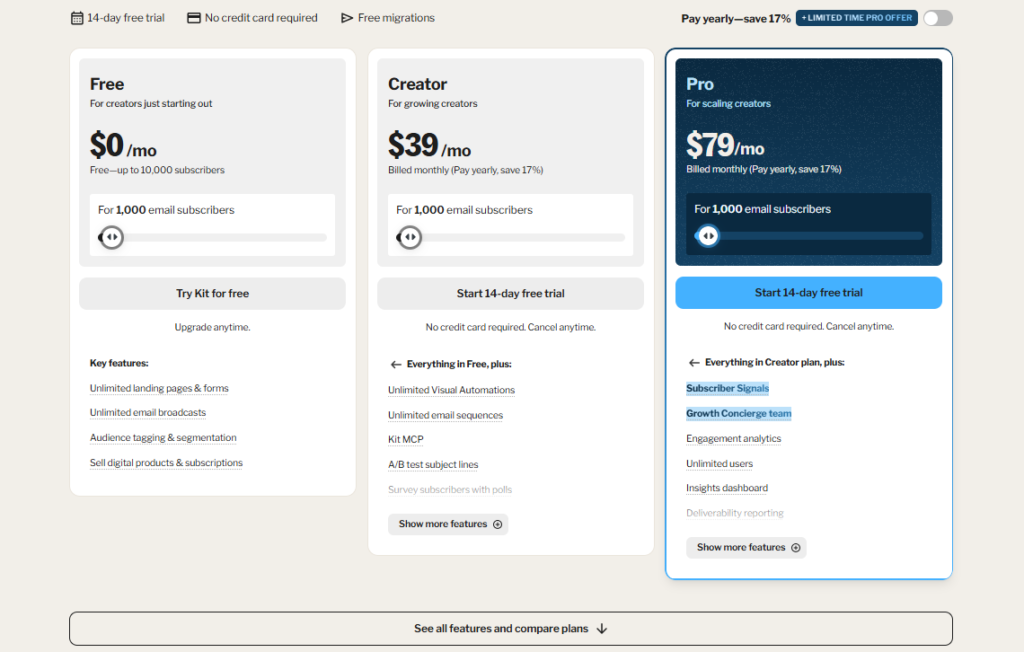Expand Show more features in Creator plan

pos(448,524)
